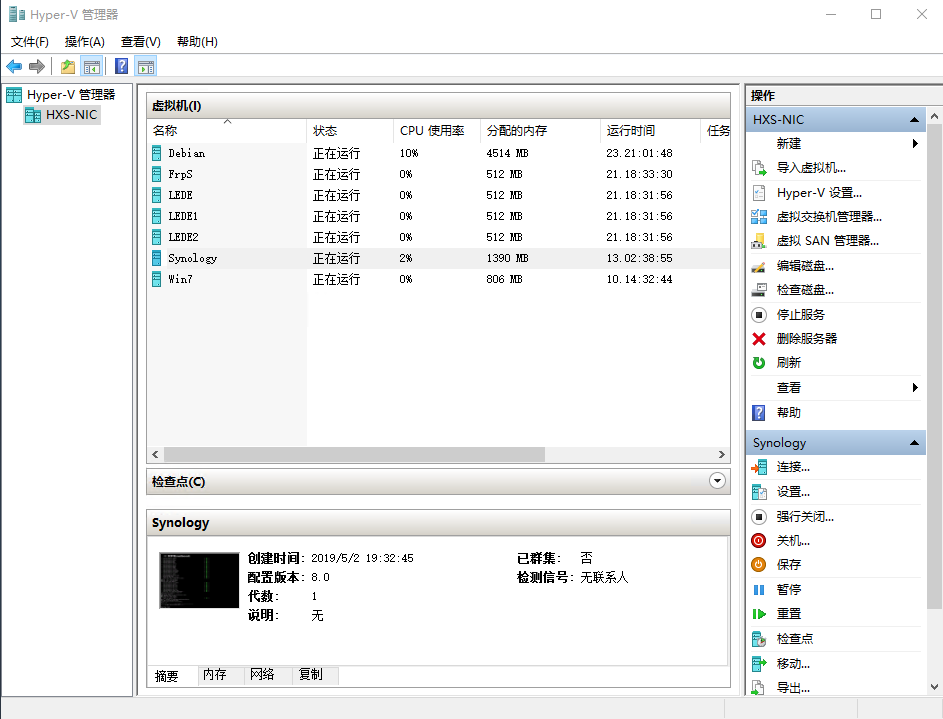Click the 分配的内存 column header
The image size is (943, 719).
[x=540, y=130]
